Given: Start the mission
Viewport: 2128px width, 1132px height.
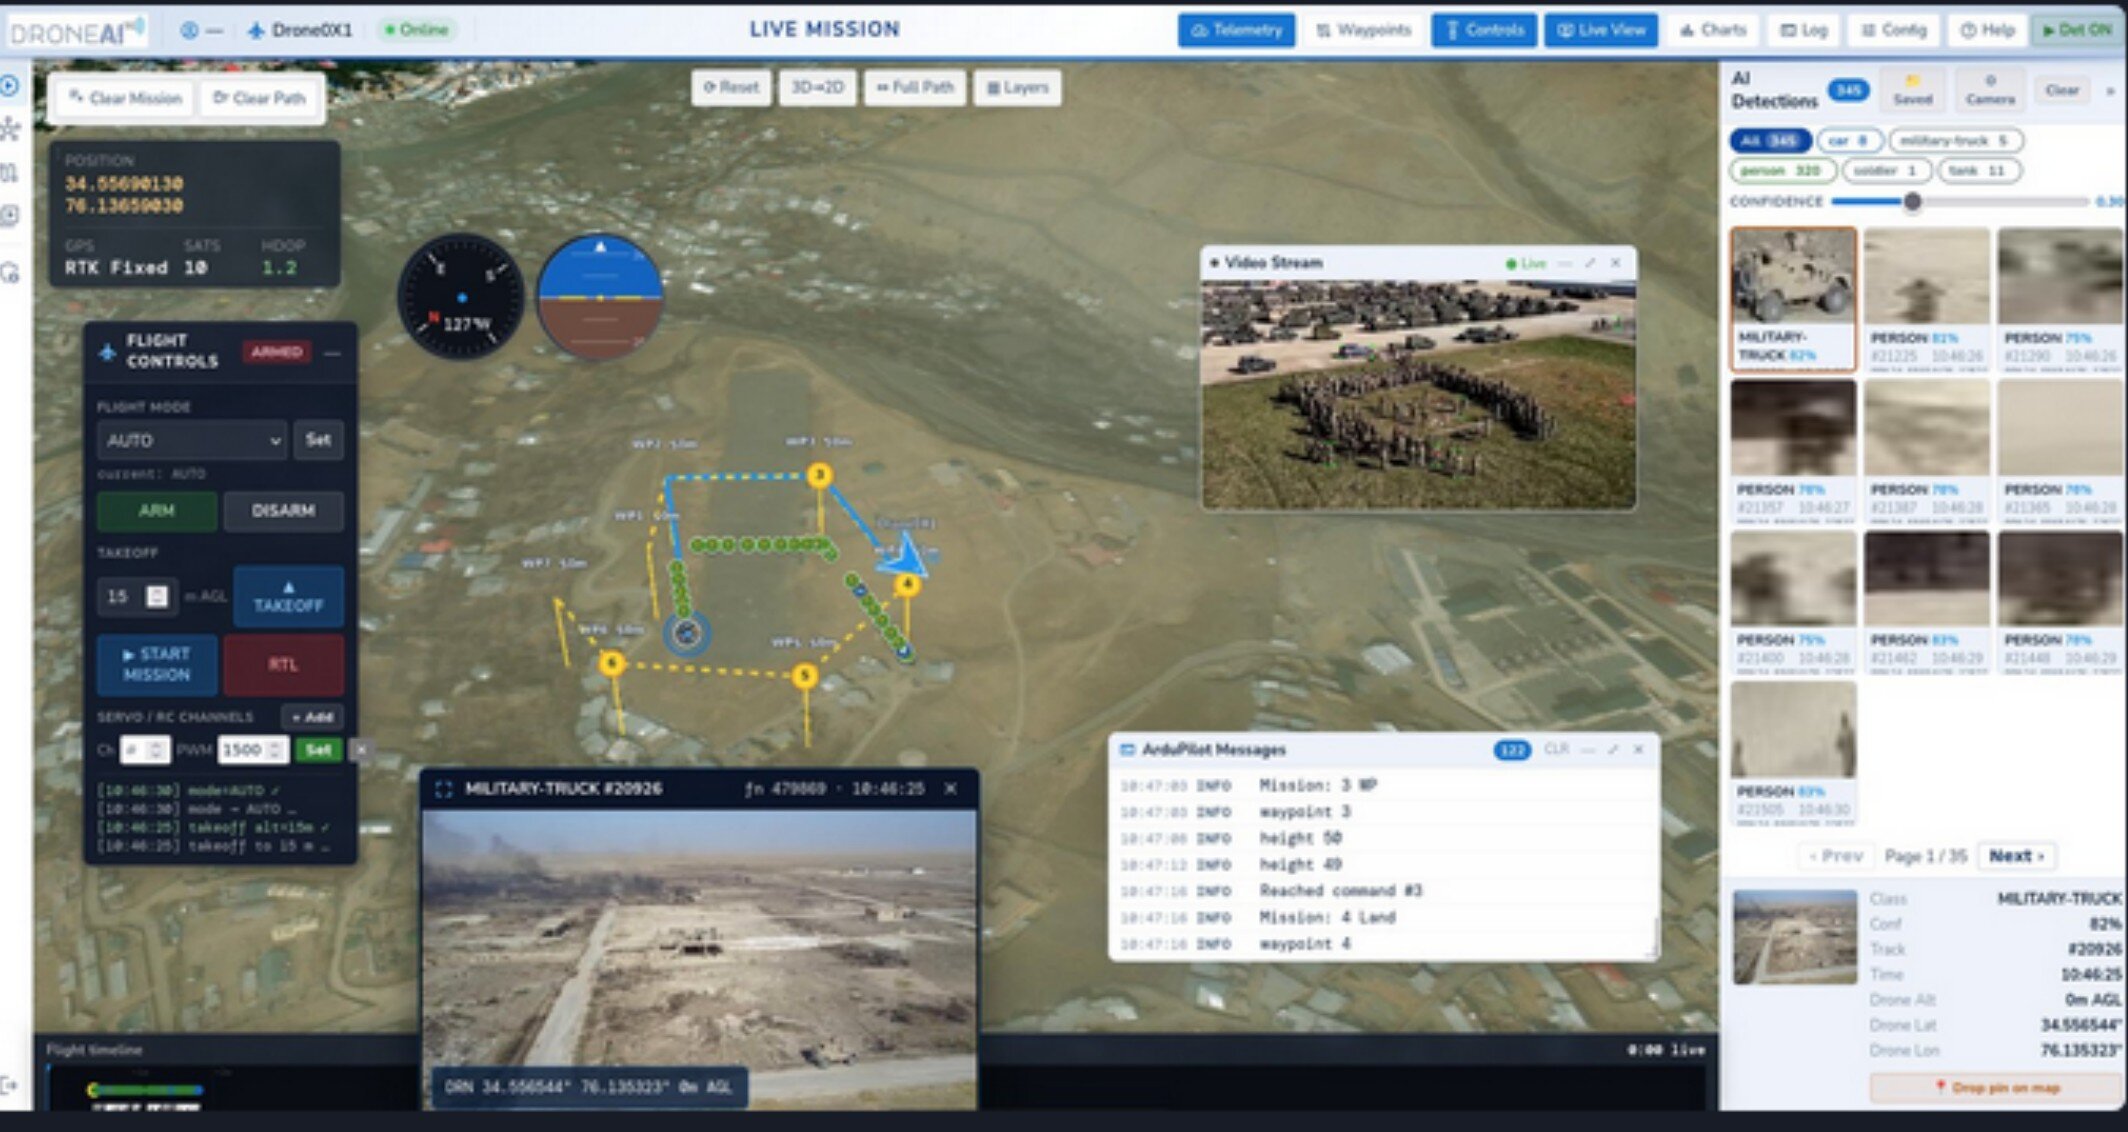Looking at the screenshot, I should (157, 665).
